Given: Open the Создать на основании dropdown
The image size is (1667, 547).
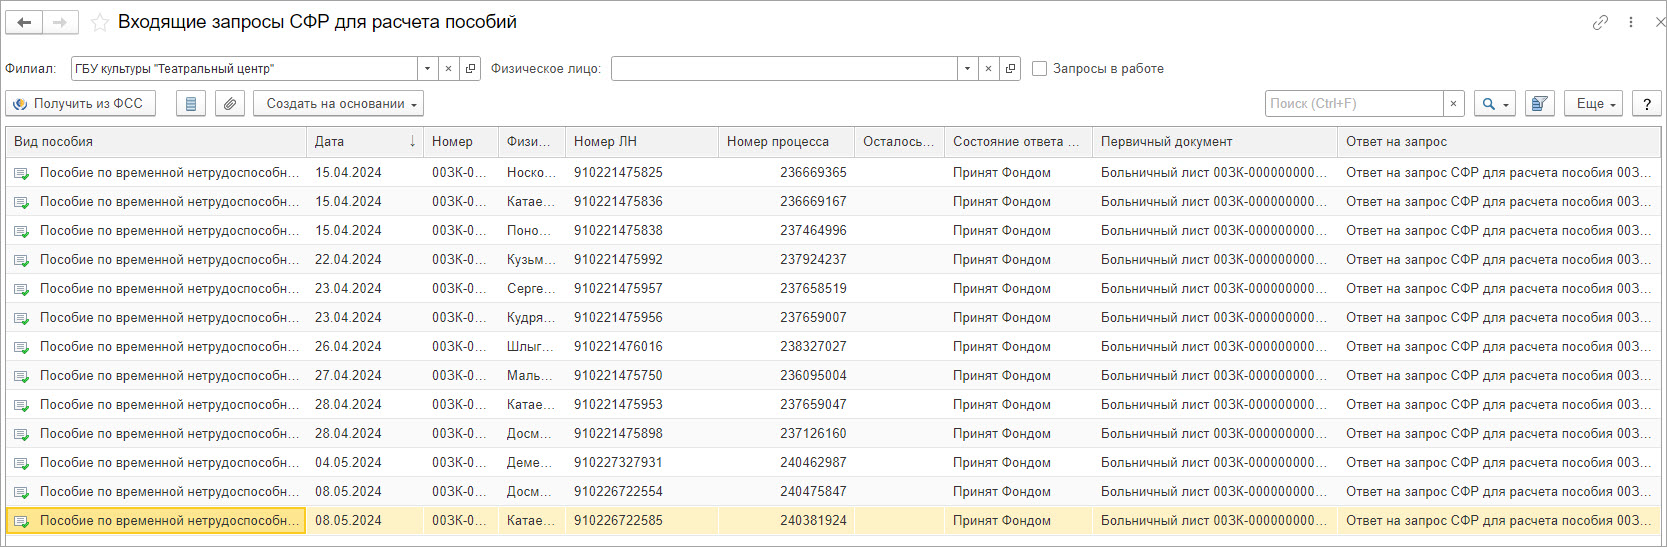Looking at the screenshot, I should click(x=338, y=104).
